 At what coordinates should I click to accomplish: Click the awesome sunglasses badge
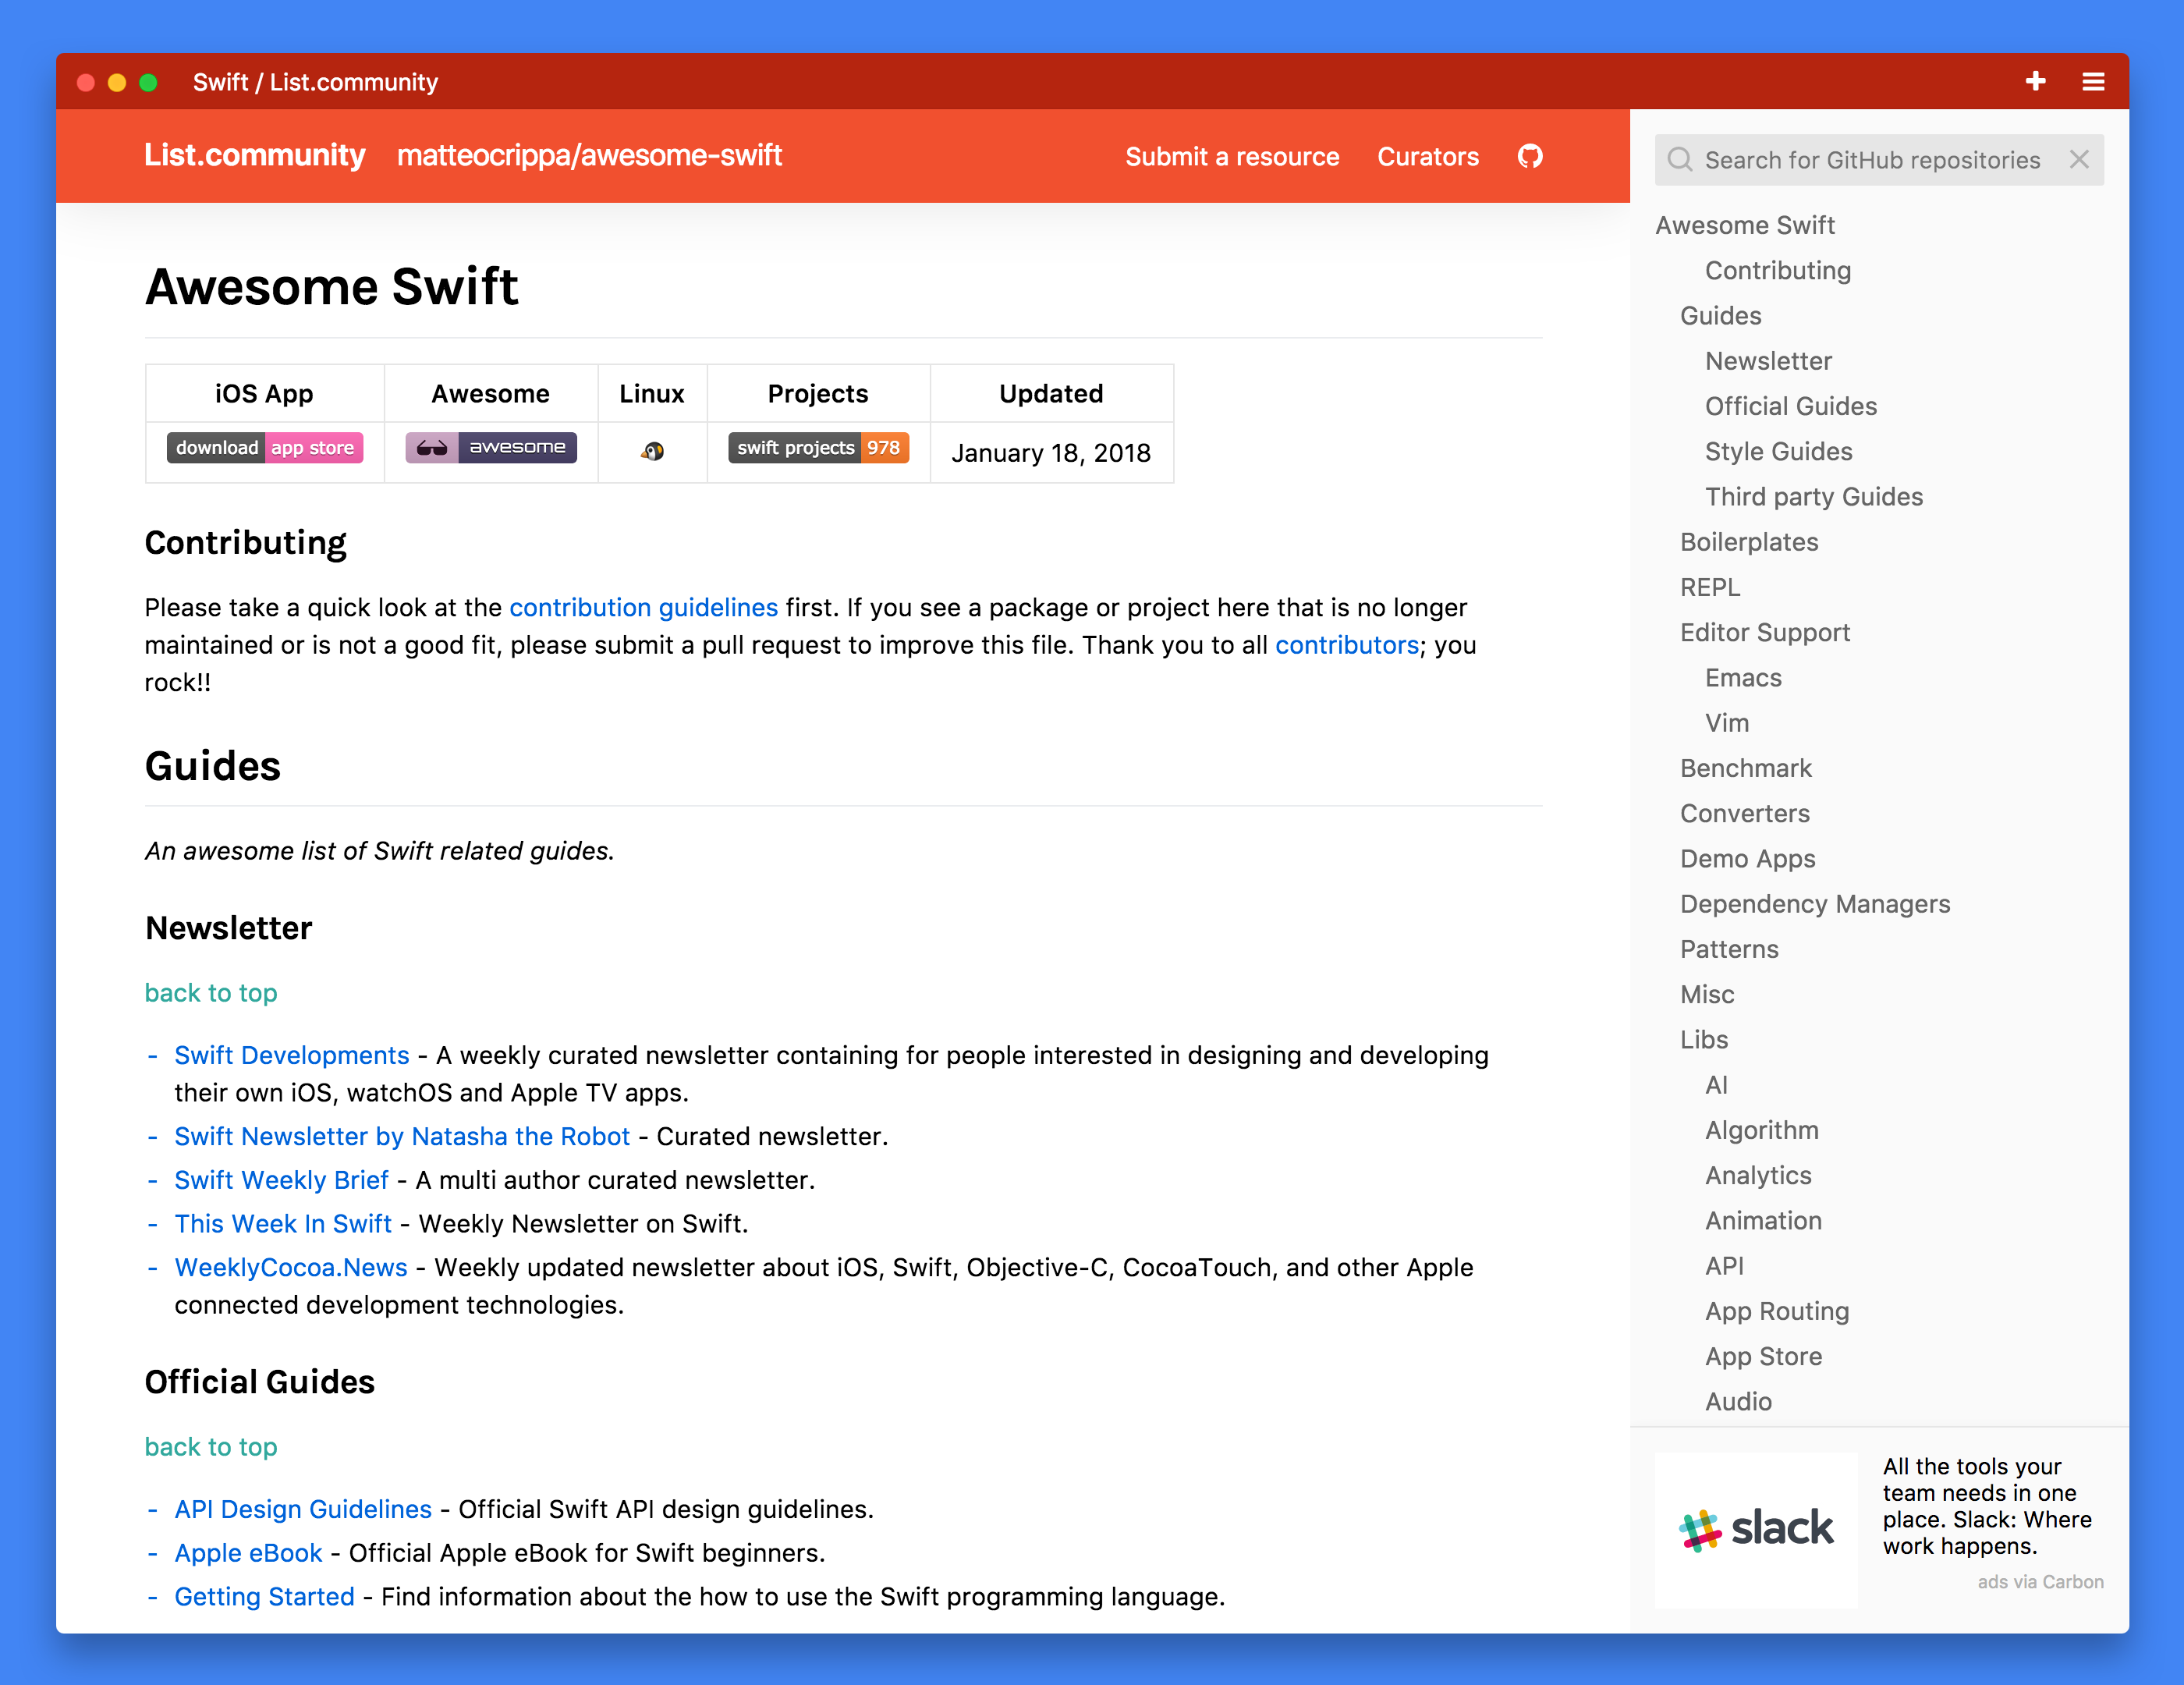pos(491,447)
